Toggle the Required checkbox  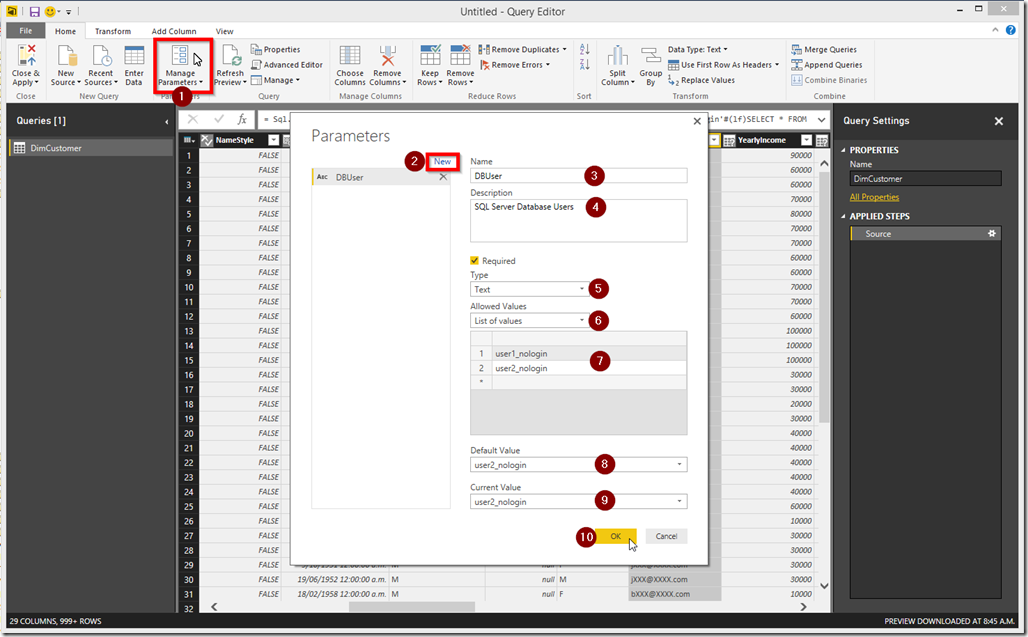pyautogui.click(x=475, y=260)
